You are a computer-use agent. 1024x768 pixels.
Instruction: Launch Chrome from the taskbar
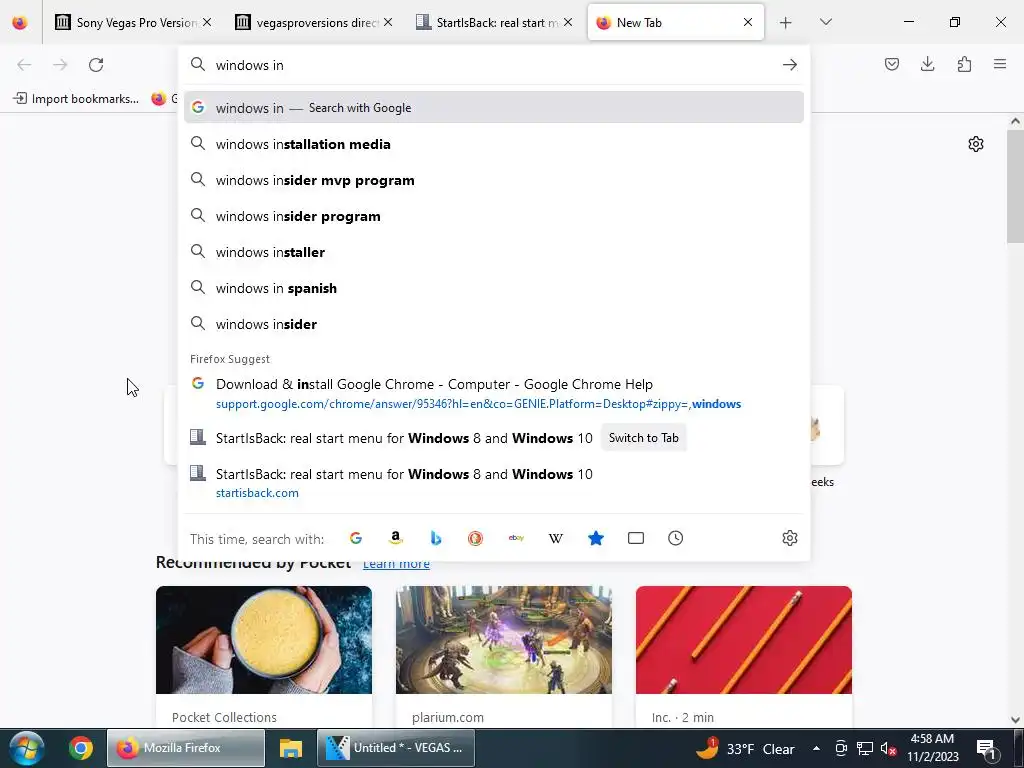(x=80, y=748)
